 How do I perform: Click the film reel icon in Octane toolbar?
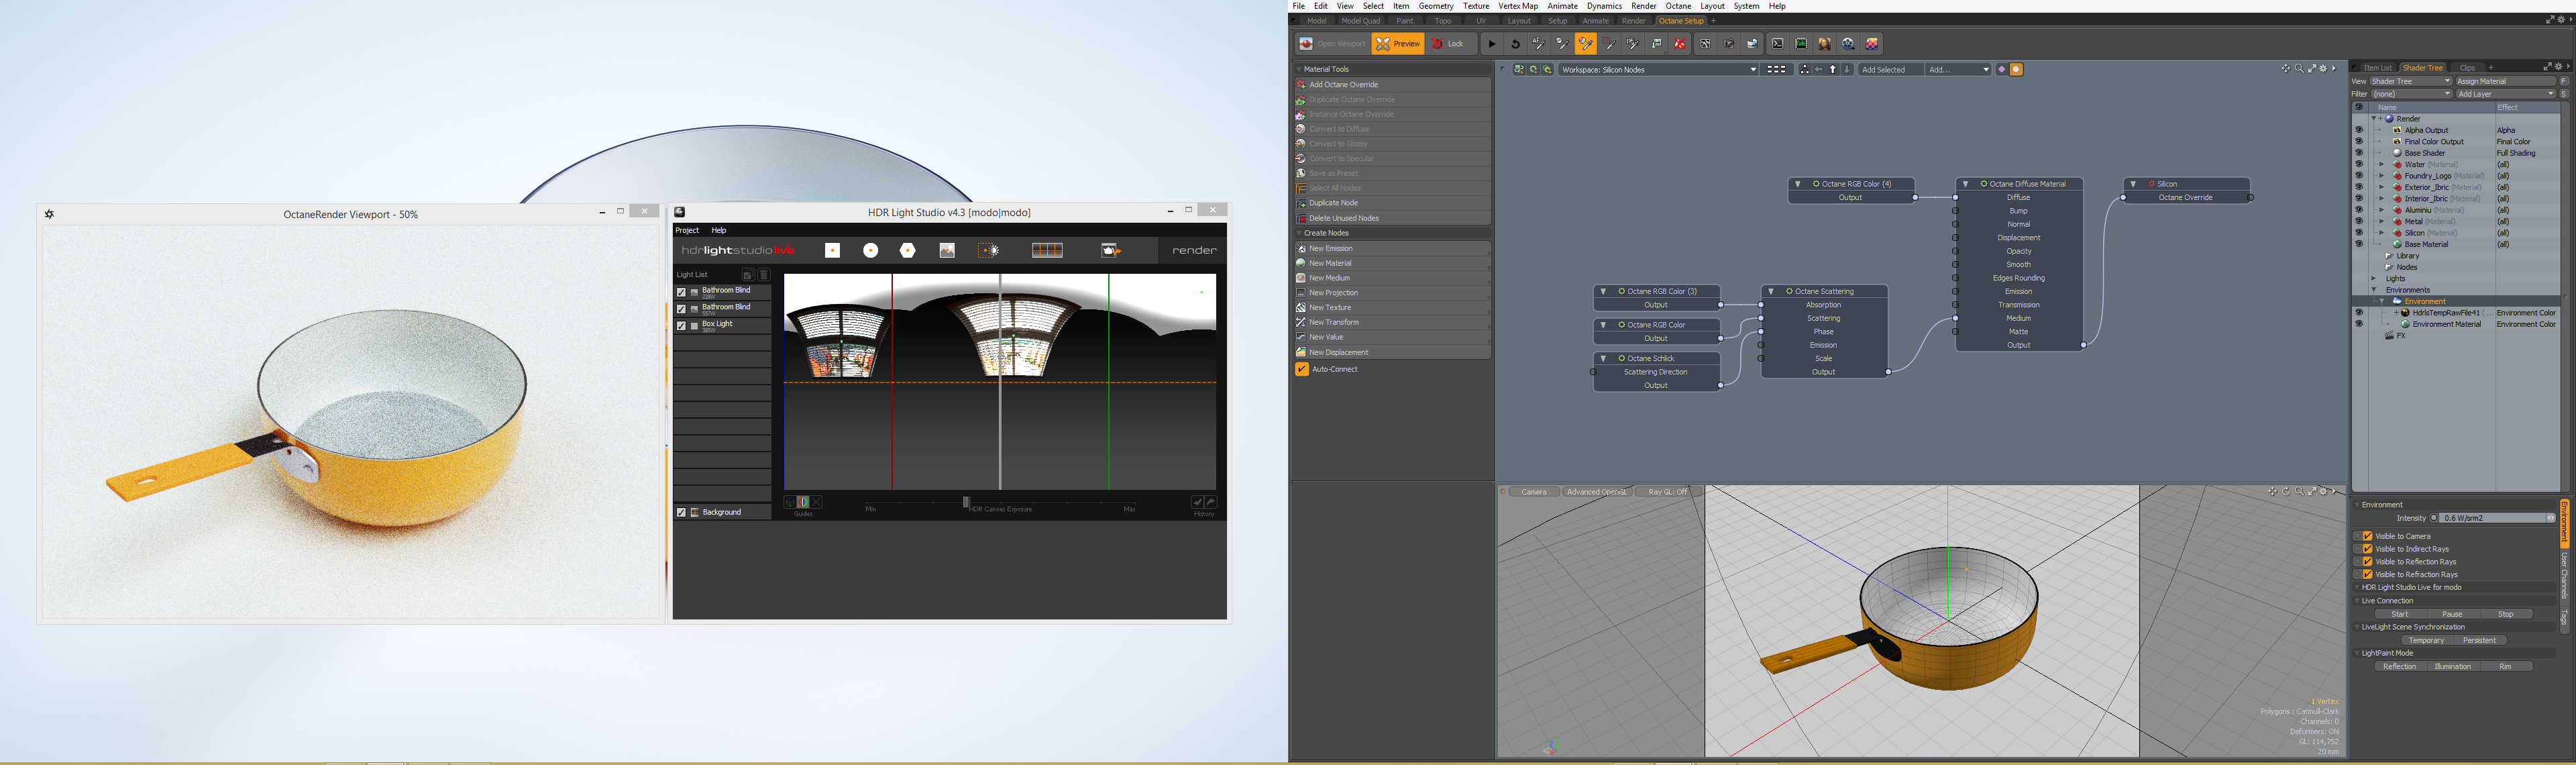coord(1848,44)
